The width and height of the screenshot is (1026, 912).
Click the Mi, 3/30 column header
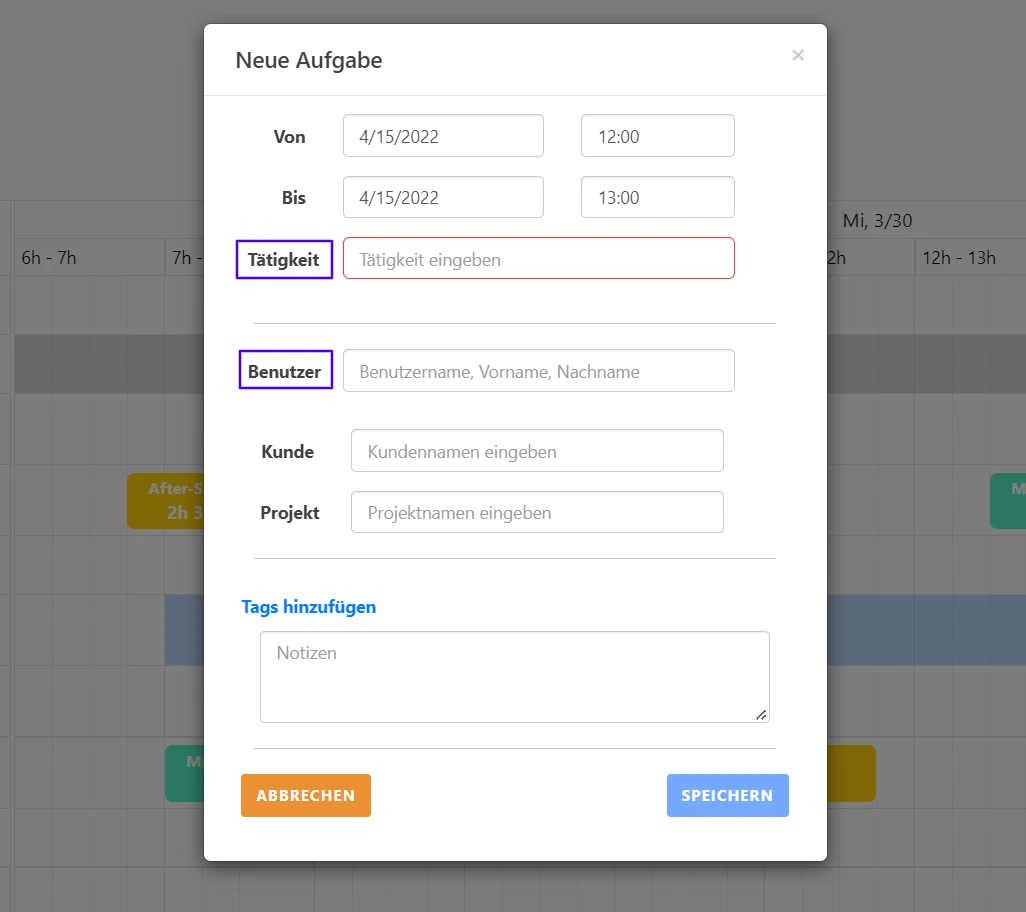[x=876, y=220]
